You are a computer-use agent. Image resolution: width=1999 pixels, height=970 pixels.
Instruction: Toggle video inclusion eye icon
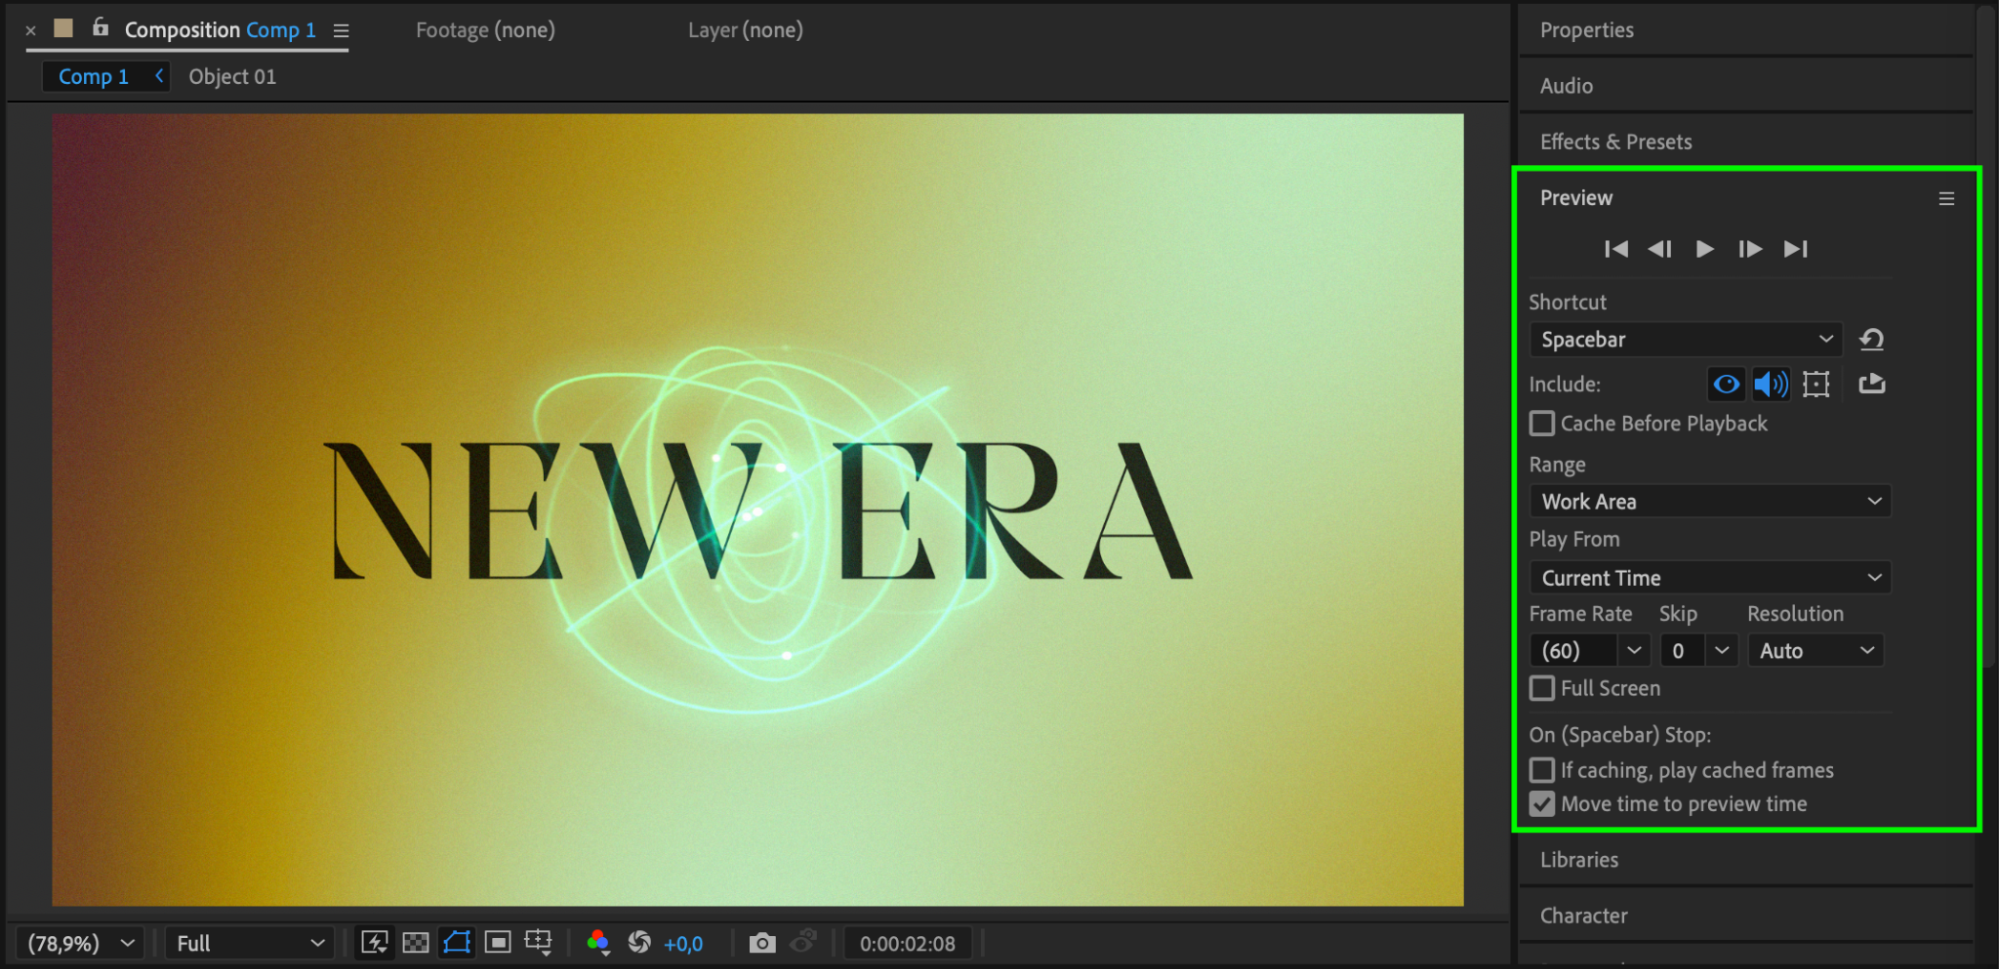click(1726, 384)
